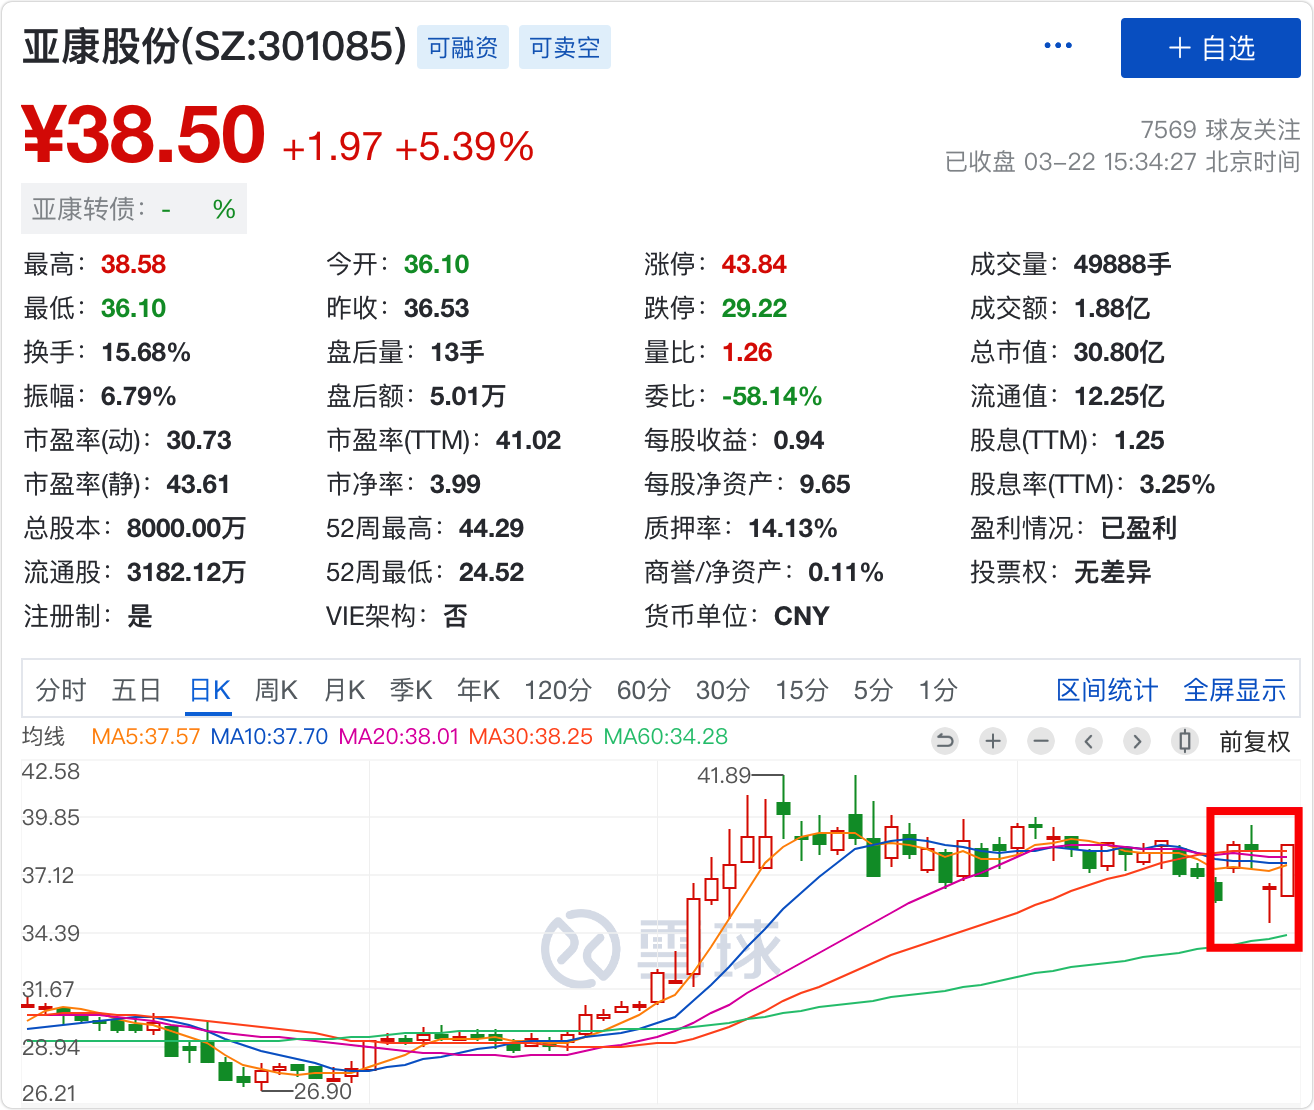Open the 前复权 adjustment dropdown

click(1254, 742)
